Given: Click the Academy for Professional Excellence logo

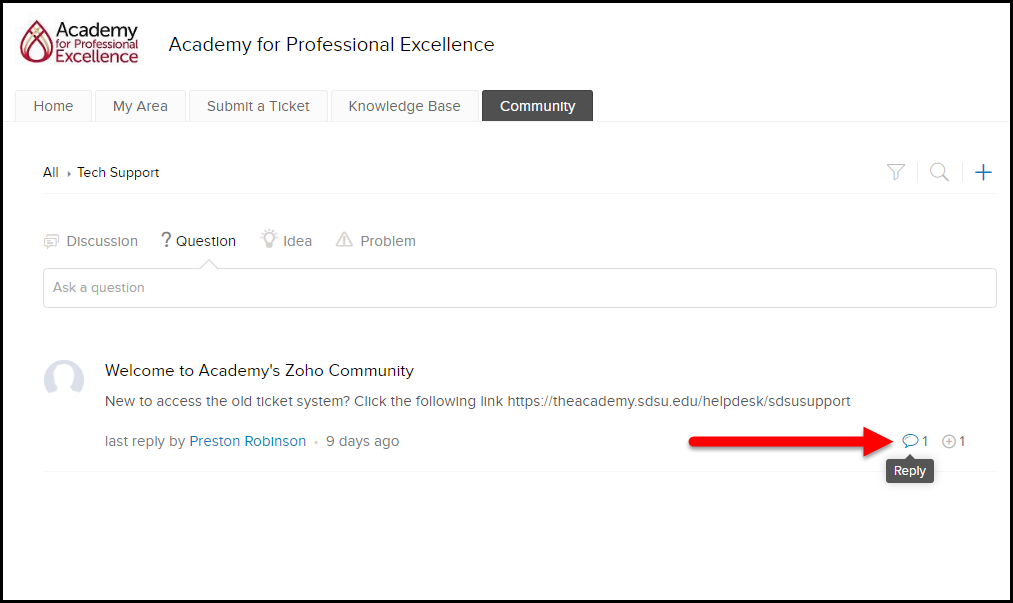Looking at the screenshot, I should click(x=79, y=42).
